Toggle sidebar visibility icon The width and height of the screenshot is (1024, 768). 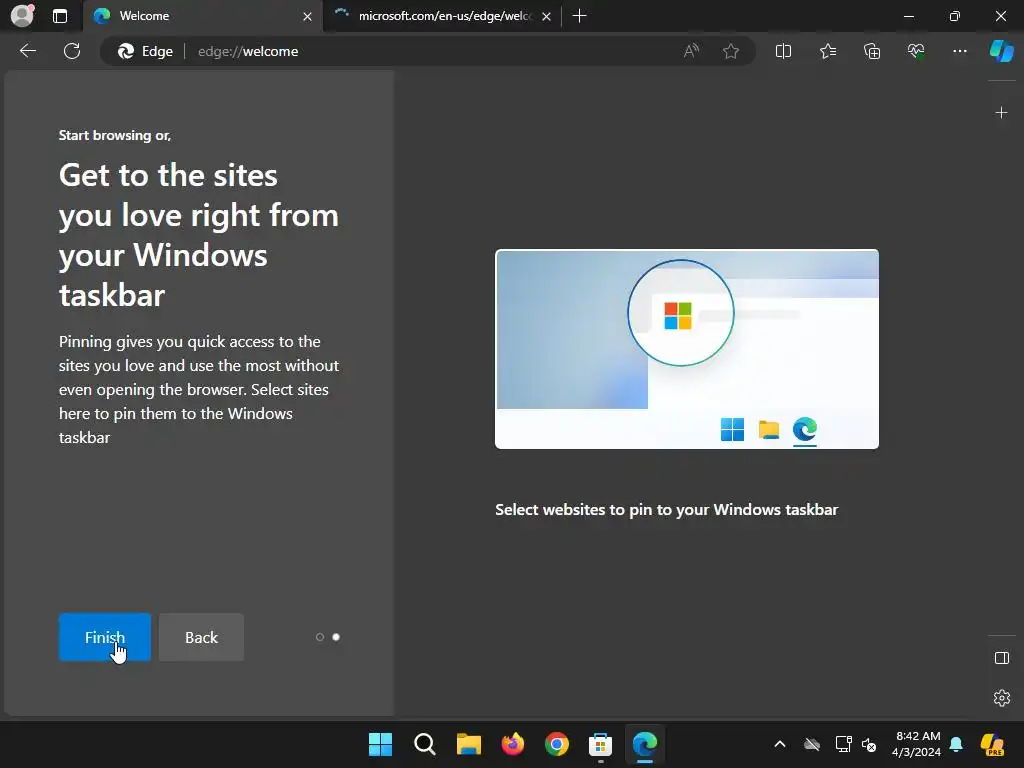click(1001, 658)
